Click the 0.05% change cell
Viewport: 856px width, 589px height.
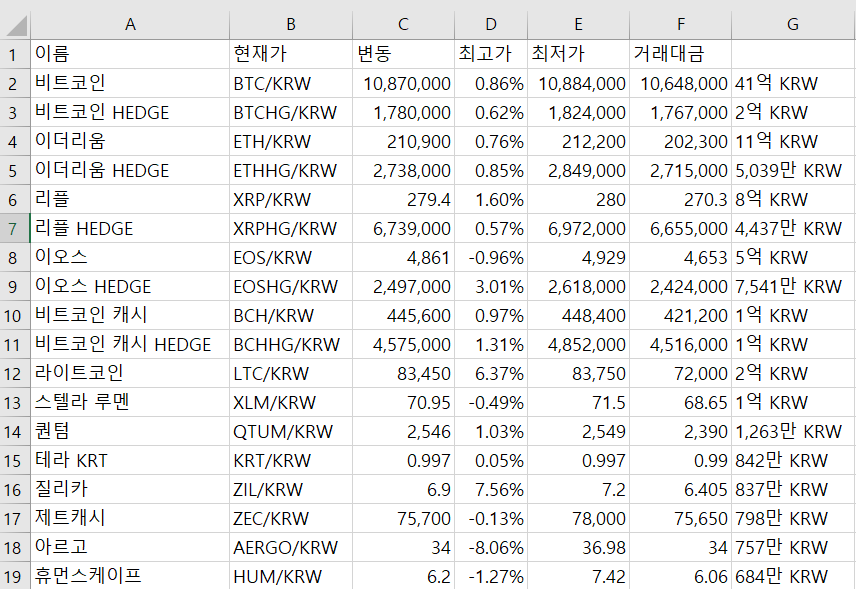pos(491,460)
